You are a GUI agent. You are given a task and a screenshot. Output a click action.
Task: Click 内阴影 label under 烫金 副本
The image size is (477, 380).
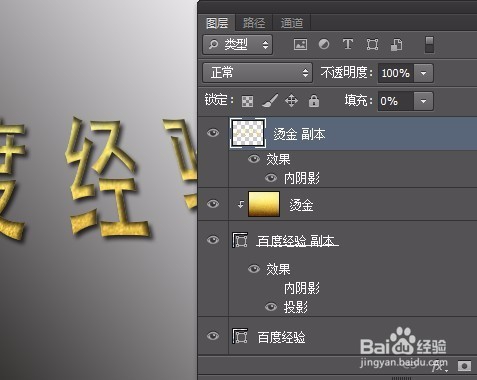301,178
